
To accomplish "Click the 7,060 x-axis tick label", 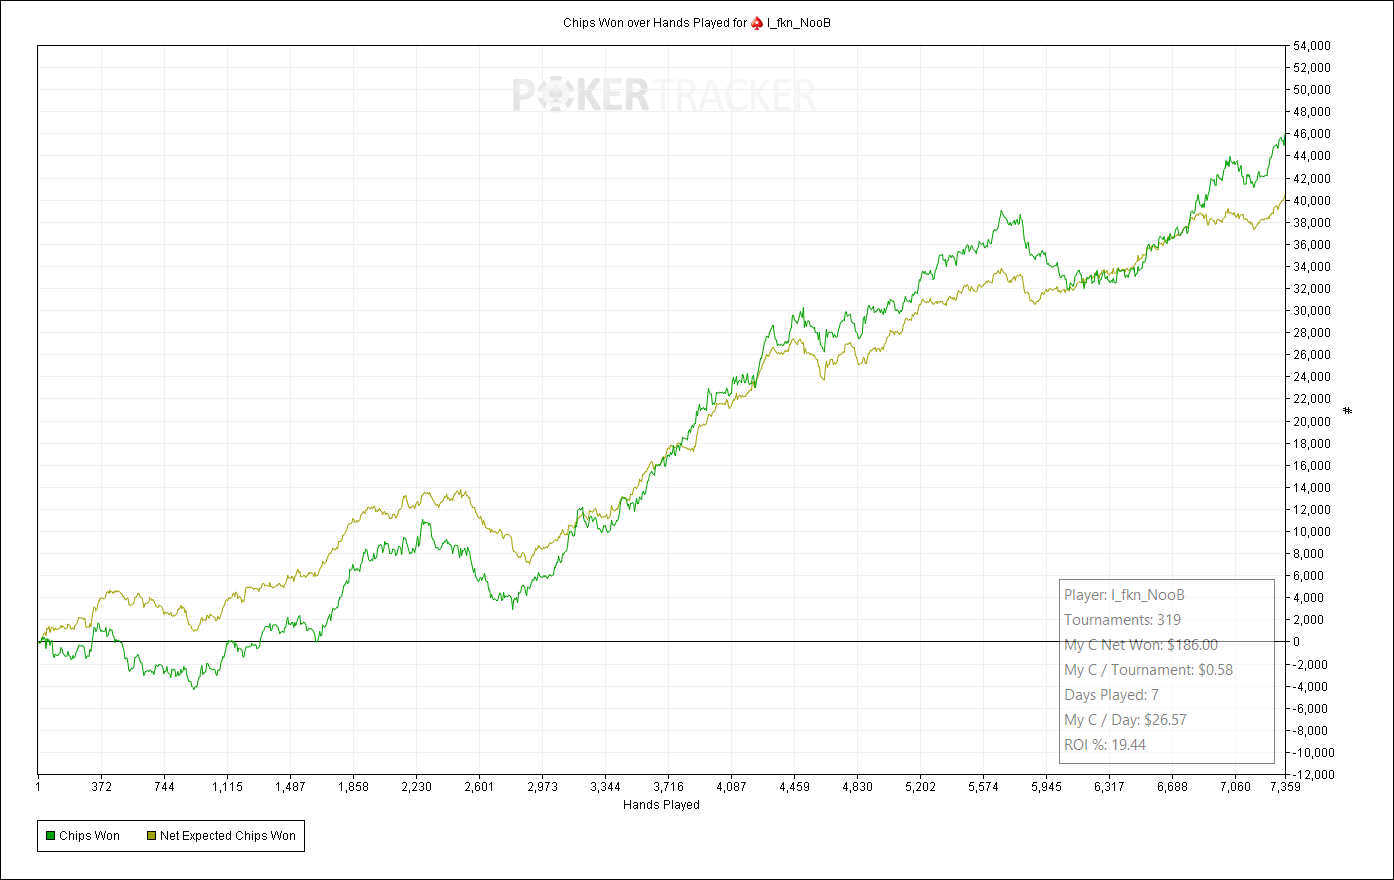I will click(x=1235, y=787).
